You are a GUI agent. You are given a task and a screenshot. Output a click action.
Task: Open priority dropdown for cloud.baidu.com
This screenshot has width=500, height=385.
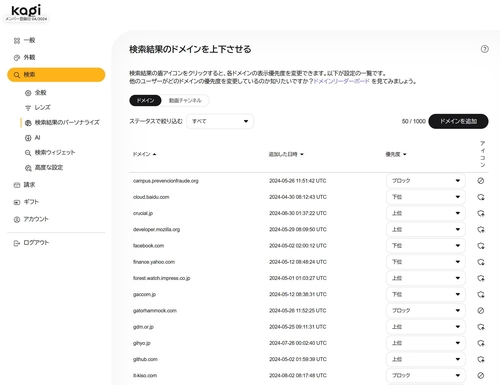tap(426, 197)
